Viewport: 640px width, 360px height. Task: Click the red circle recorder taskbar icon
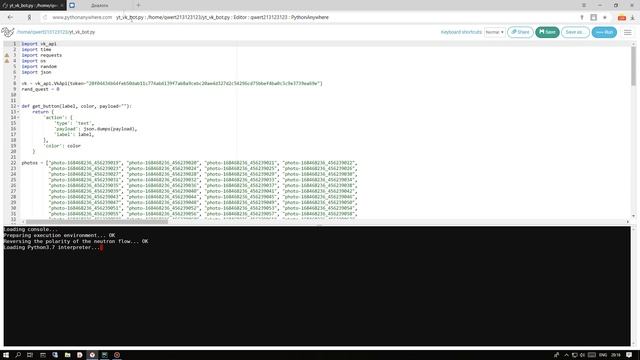tap(117, 355)
